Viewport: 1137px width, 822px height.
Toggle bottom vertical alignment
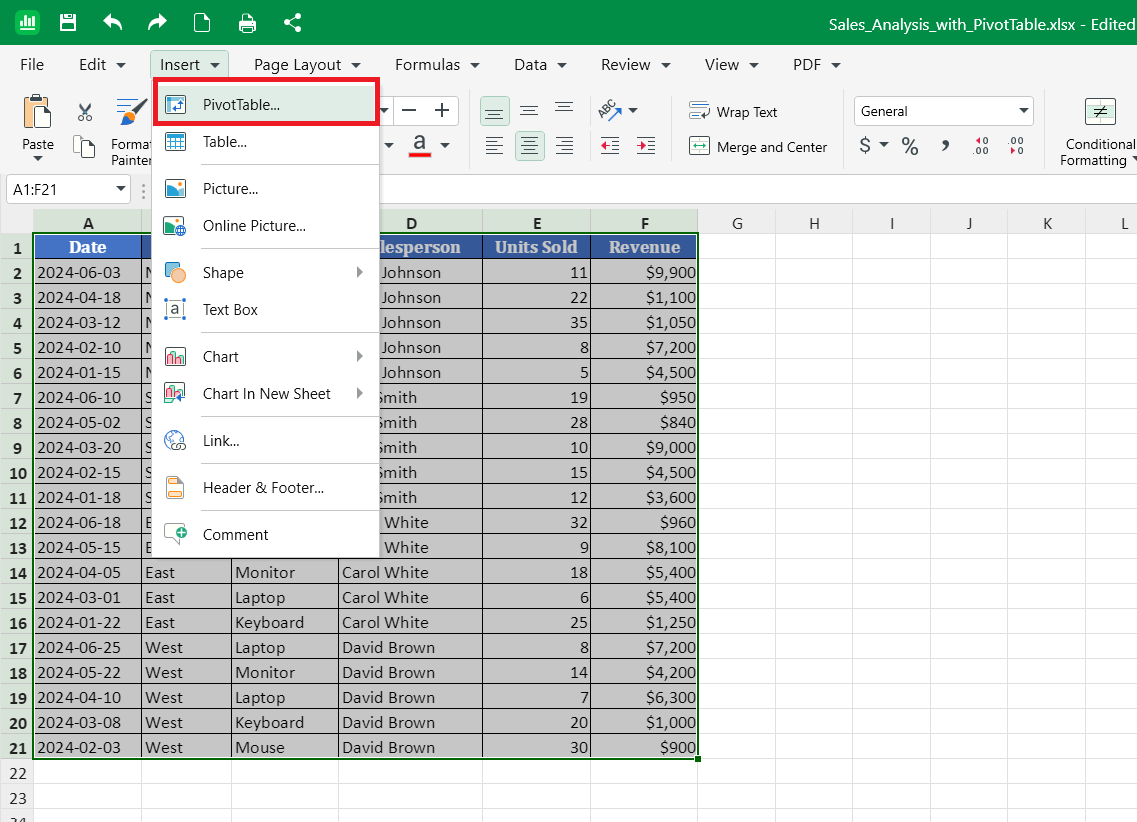pyautogui.click(x=495, y=112)
